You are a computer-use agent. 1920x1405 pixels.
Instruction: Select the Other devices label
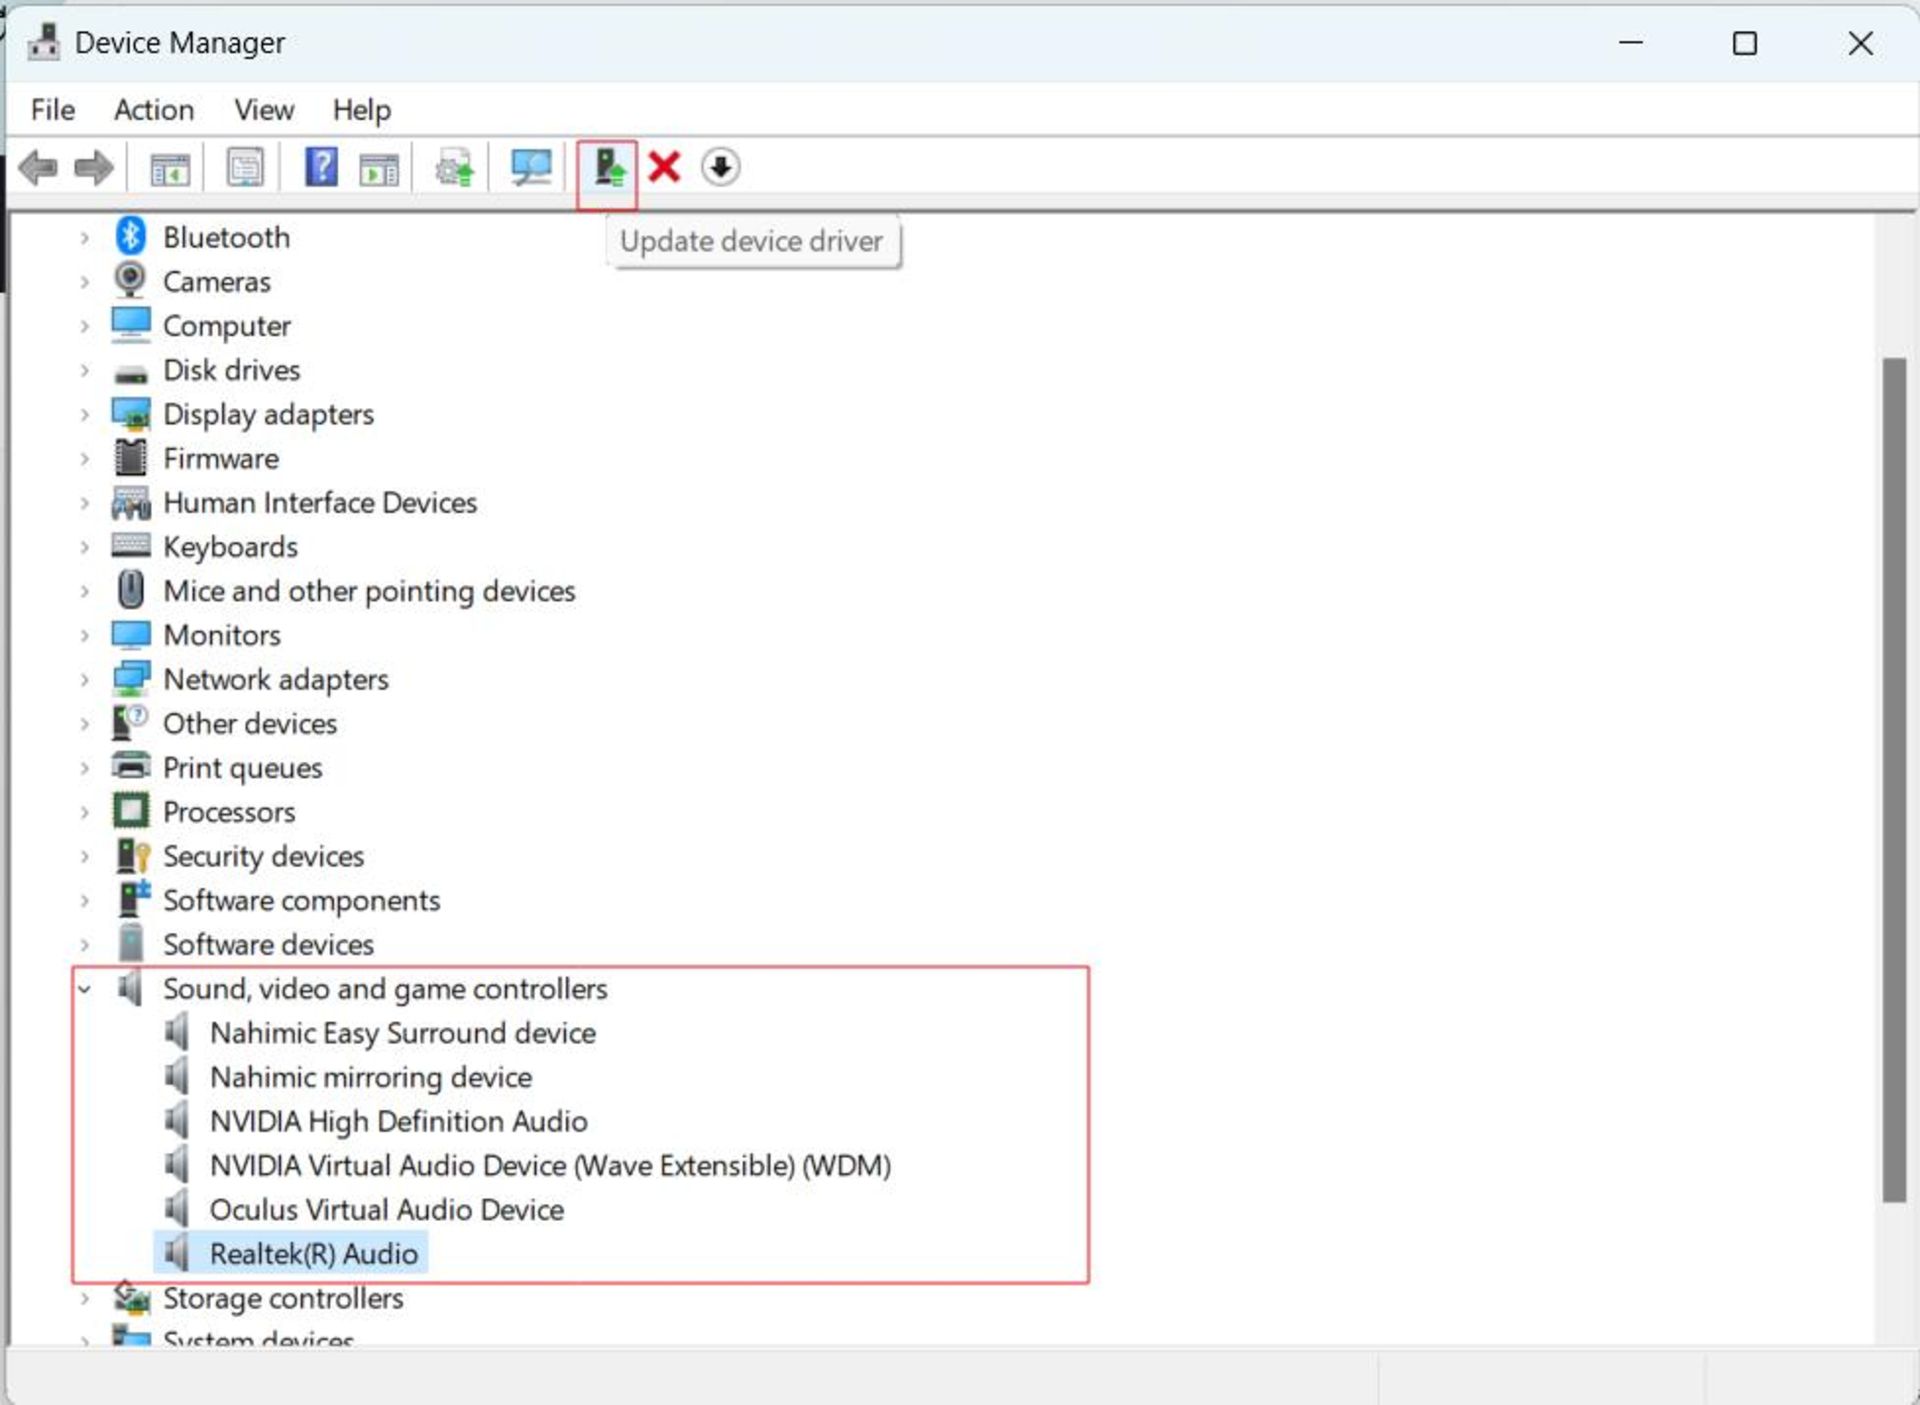point(250,723)
